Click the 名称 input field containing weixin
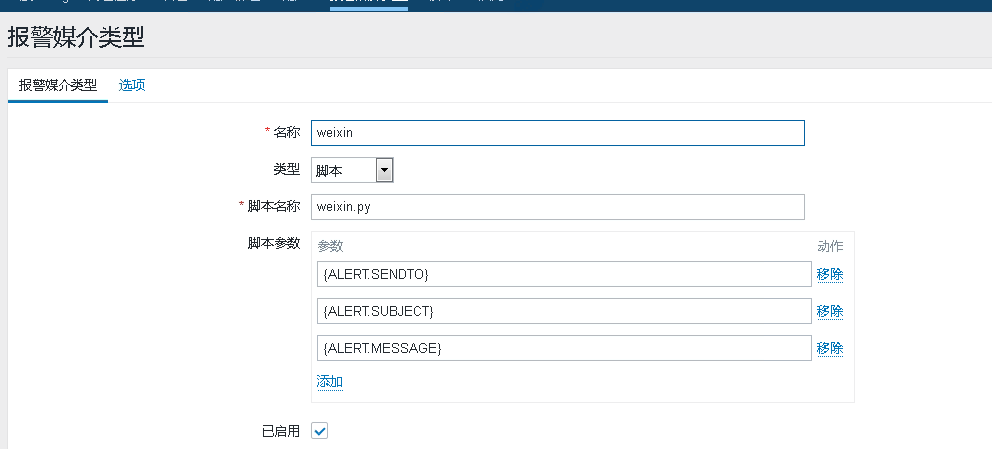992x449 pixels. click(x=557, y=133)
